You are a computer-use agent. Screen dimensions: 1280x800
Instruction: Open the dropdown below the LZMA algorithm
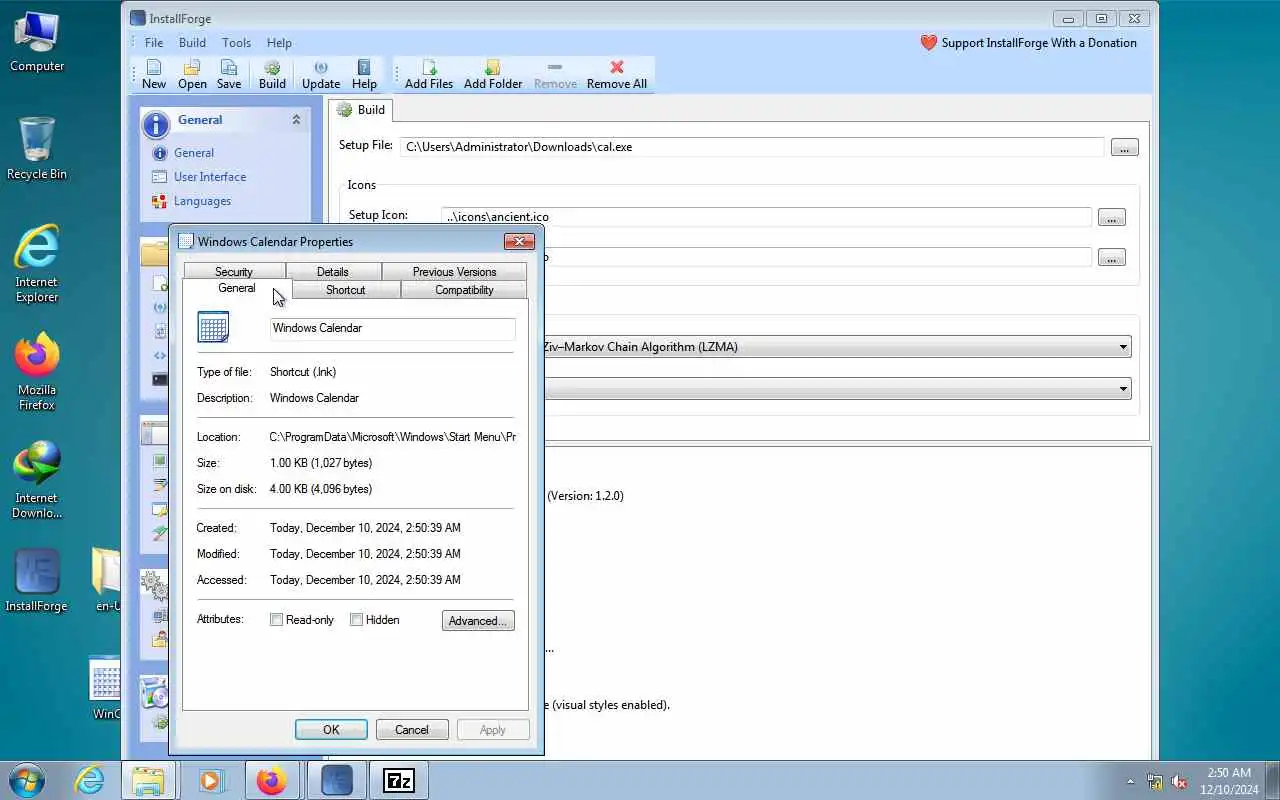click(x=1123, y=388)
